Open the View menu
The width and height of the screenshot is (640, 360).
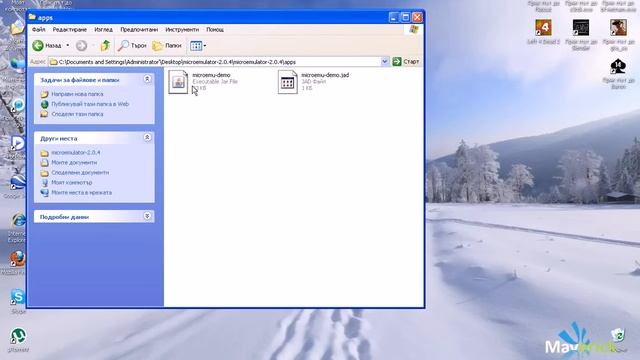103,29
